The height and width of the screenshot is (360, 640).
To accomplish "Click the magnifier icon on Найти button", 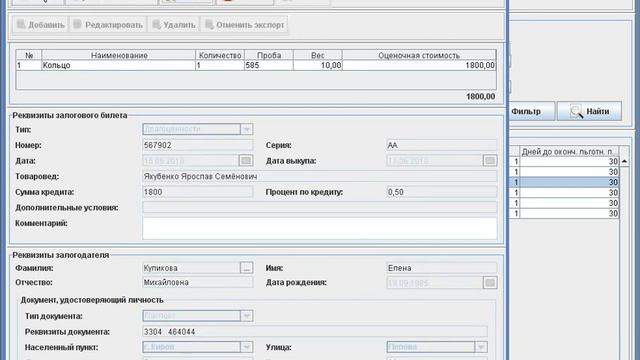I will pos(576,111).
